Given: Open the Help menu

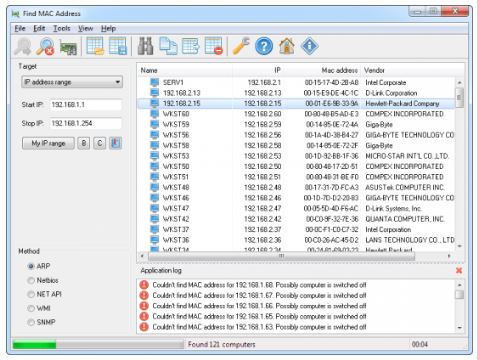Looking at the screenshot, I should tap(108, 28).
